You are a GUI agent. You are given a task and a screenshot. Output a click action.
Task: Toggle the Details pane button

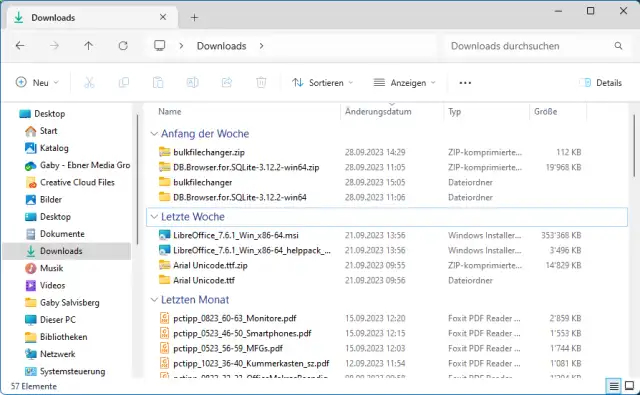pos(601,83)
